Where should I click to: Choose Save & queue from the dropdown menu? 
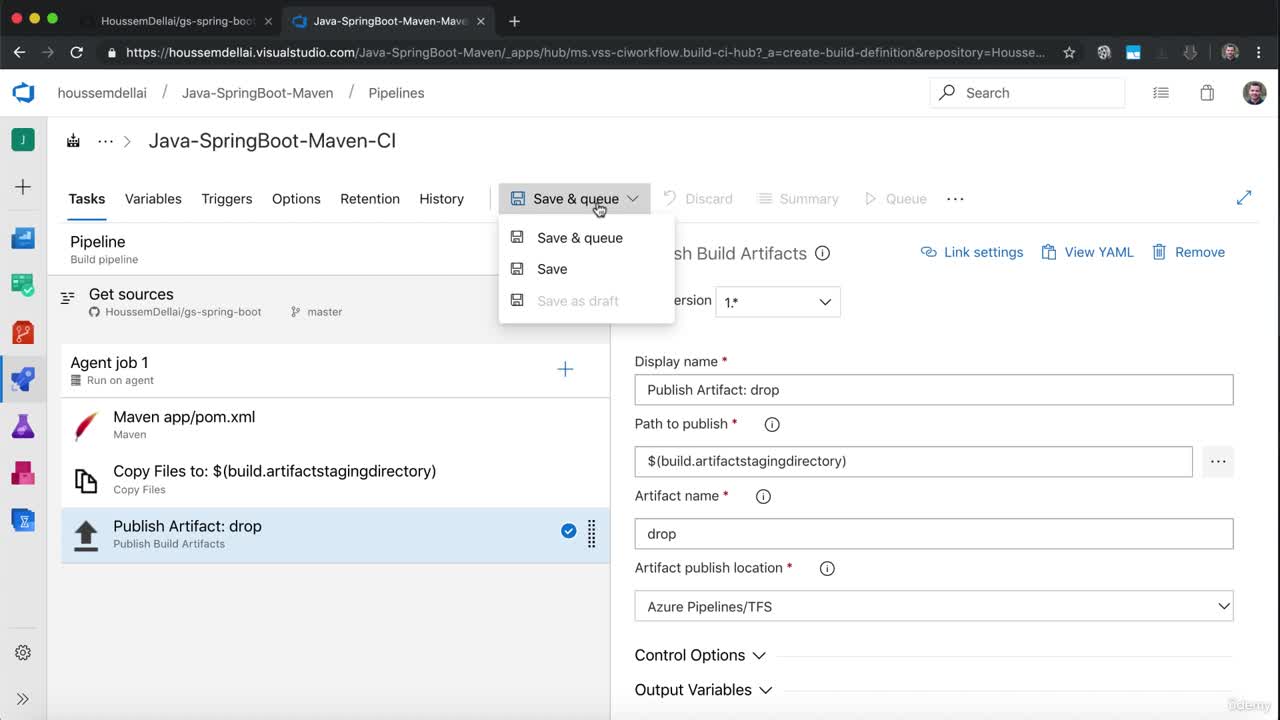click(x=586, y=238)
